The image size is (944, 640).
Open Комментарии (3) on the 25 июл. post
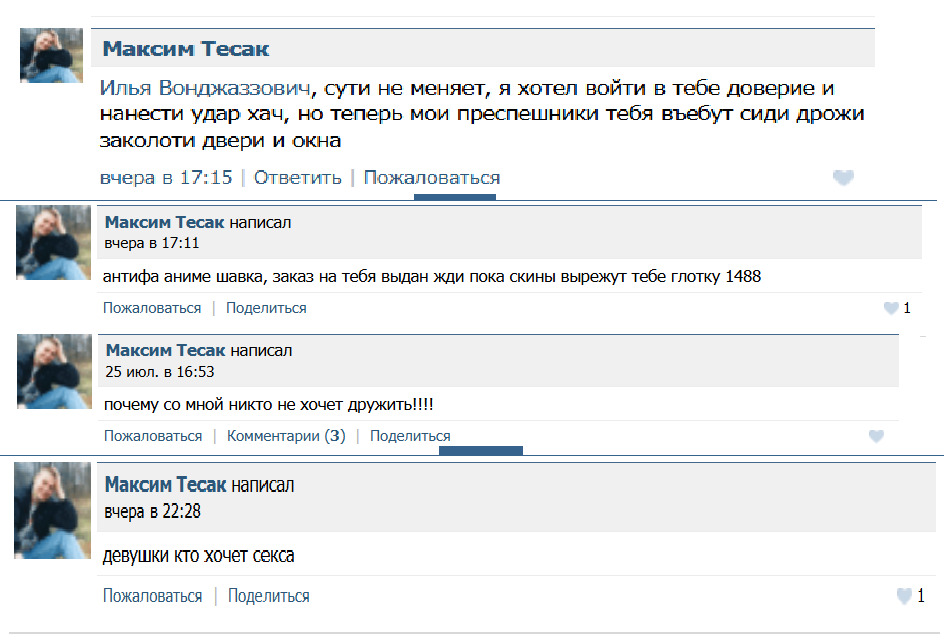[x=286, y=436]
